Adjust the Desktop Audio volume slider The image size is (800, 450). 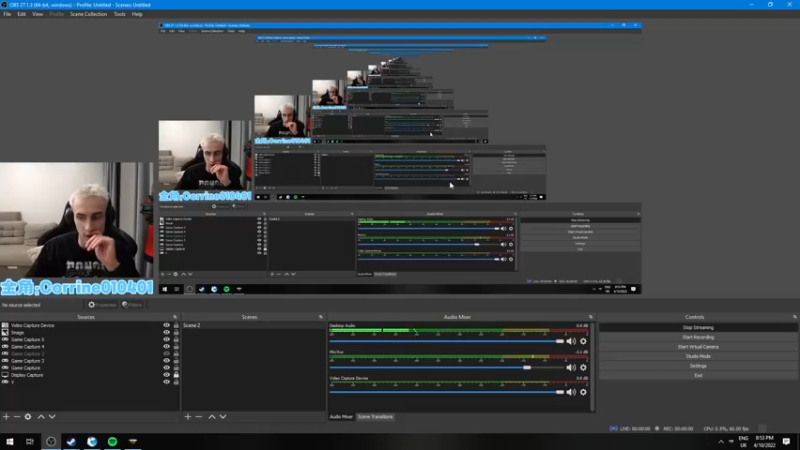446,341
